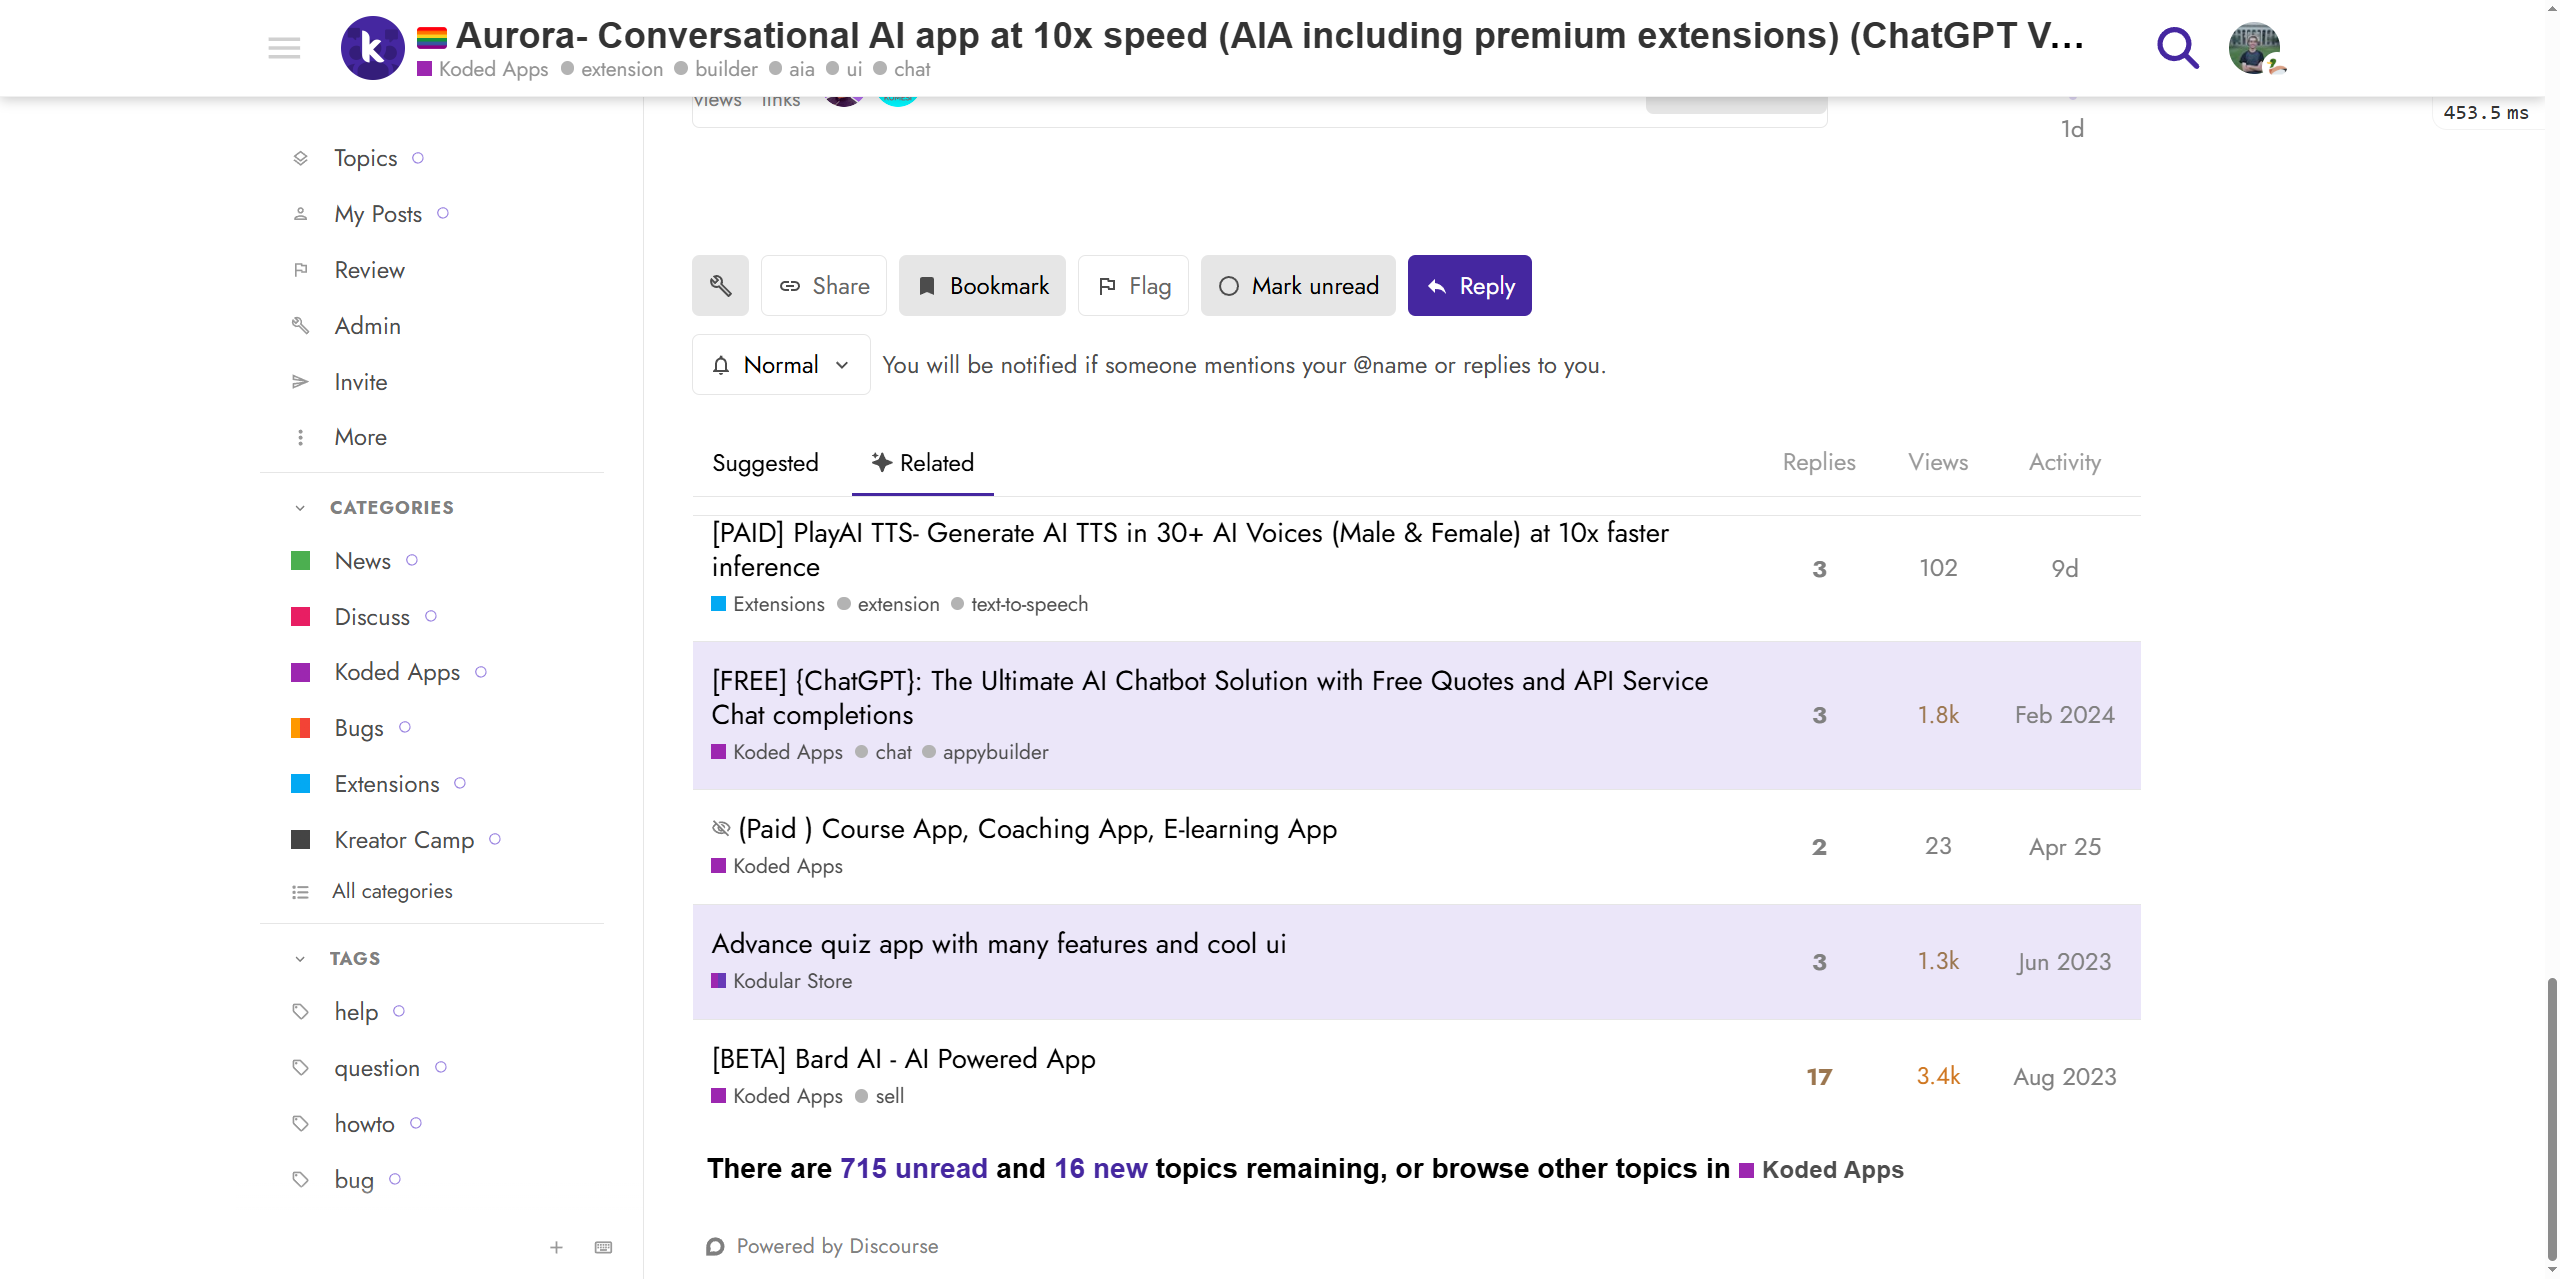Open the News category
The image size is (2560, 1279).
[363, 561]
